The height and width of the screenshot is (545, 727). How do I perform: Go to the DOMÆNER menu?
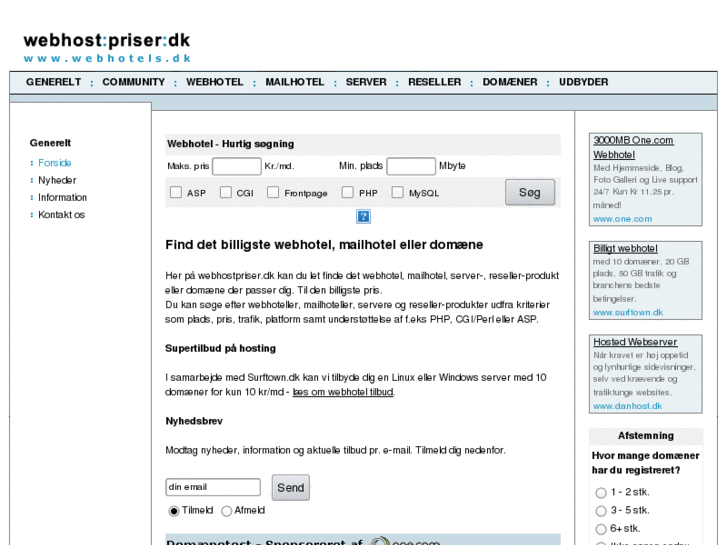click(x=510, y=82)
